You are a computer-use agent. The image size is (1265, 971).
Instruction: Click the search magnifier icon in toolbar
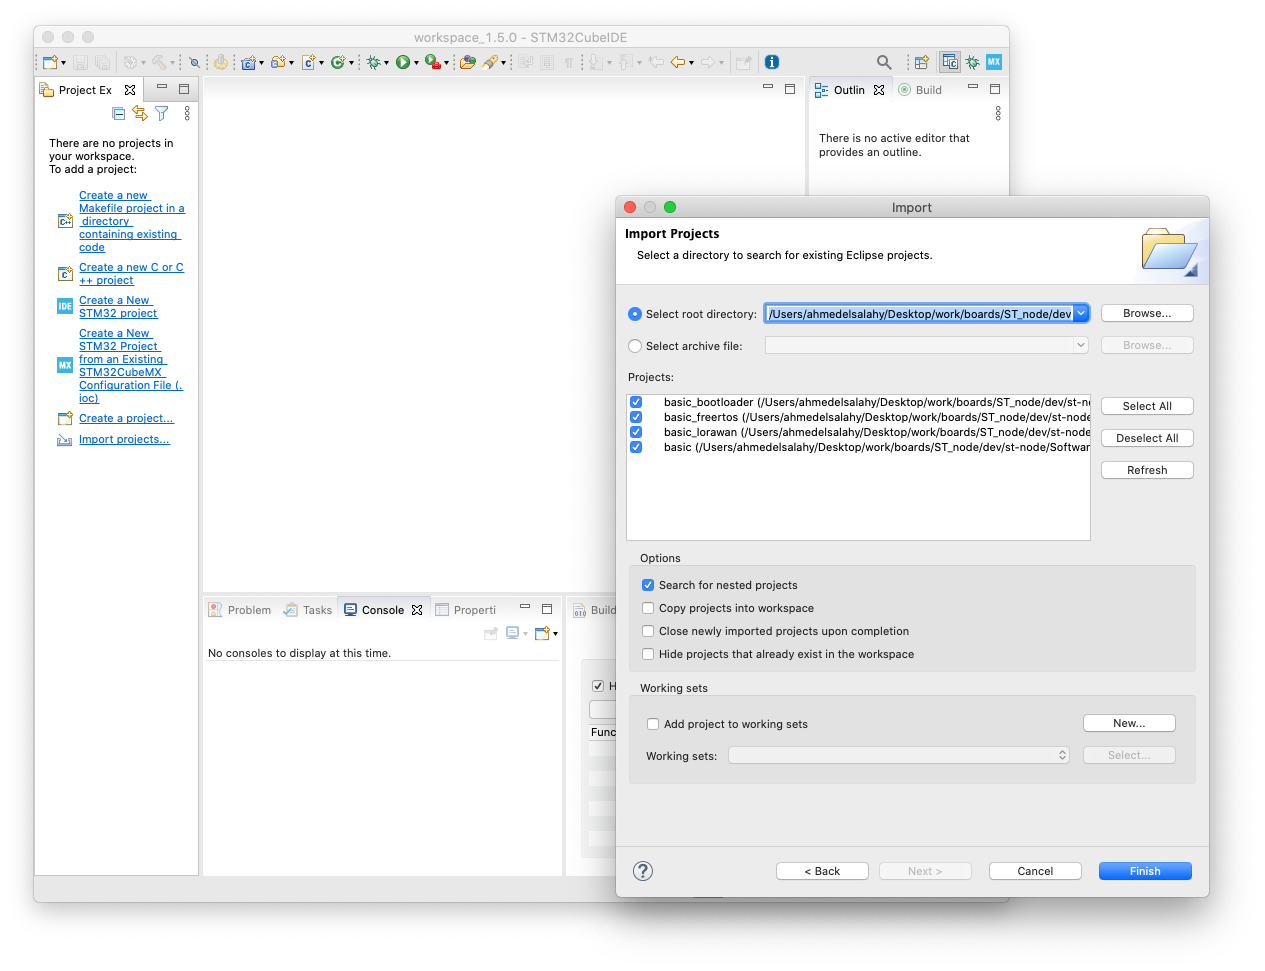(884, 62)
